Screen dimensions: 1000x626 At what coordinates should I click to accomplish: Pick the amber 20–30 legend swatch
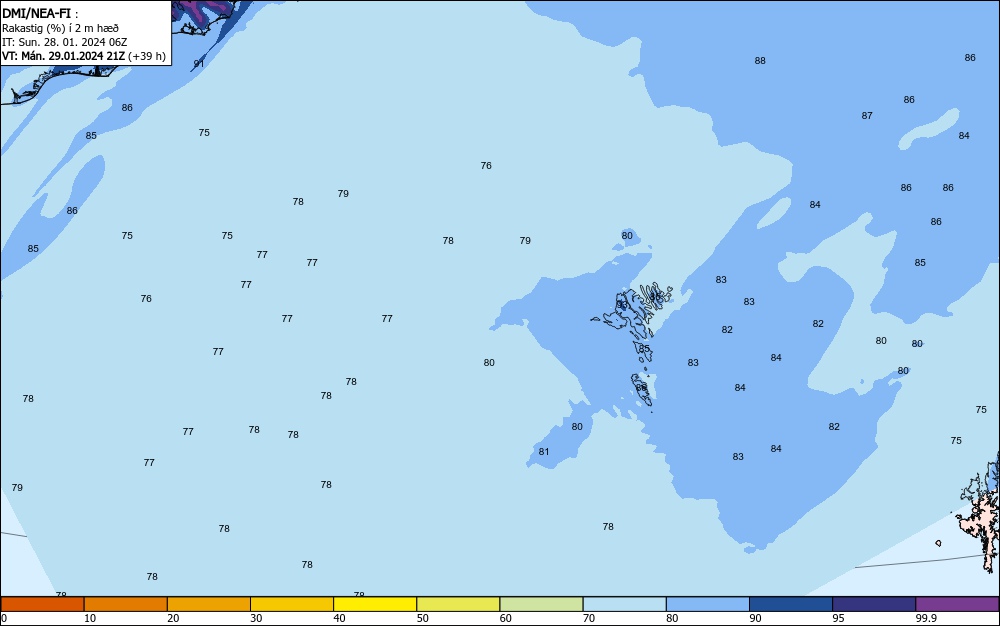pos(209,604)
